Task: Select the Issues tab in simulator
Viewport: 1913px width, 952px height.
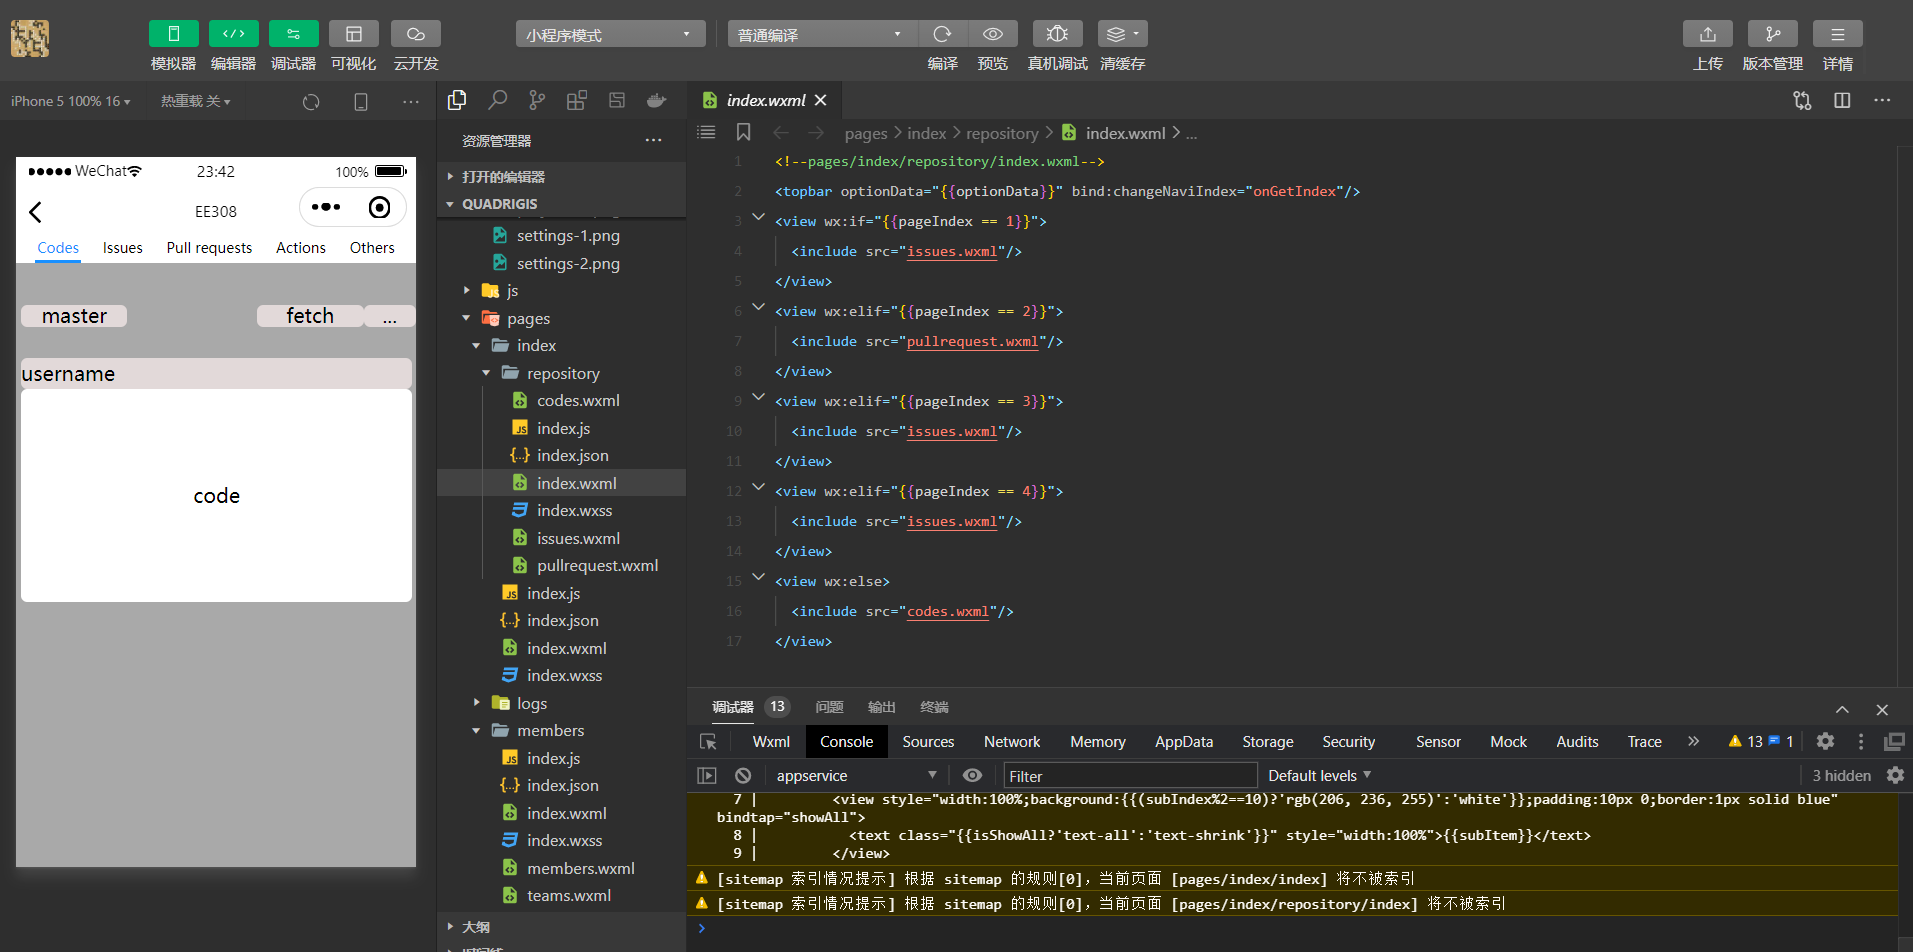Action: coord(123,248)
